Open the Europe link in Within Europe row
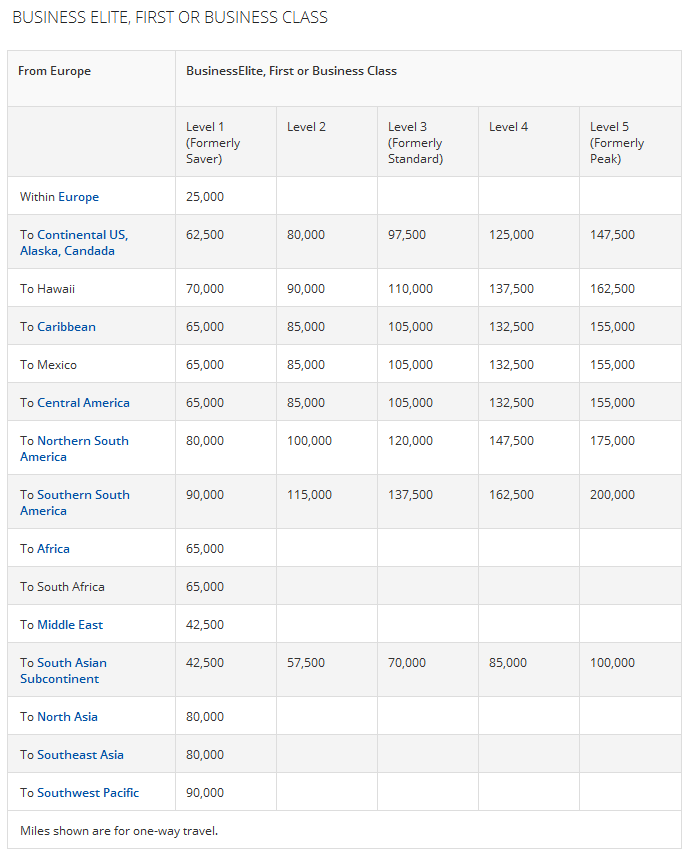 pos(78,197)
